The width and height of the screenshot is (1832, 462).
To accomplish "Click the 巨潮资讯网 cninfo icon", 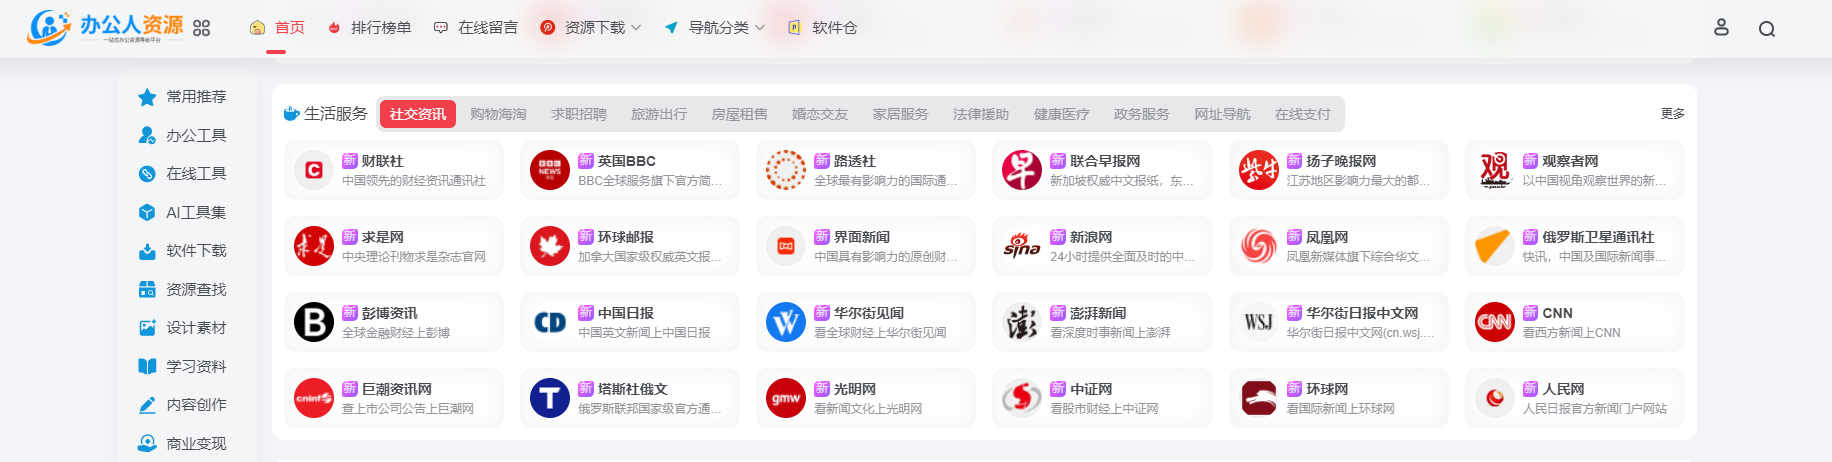I will (314, 398).
